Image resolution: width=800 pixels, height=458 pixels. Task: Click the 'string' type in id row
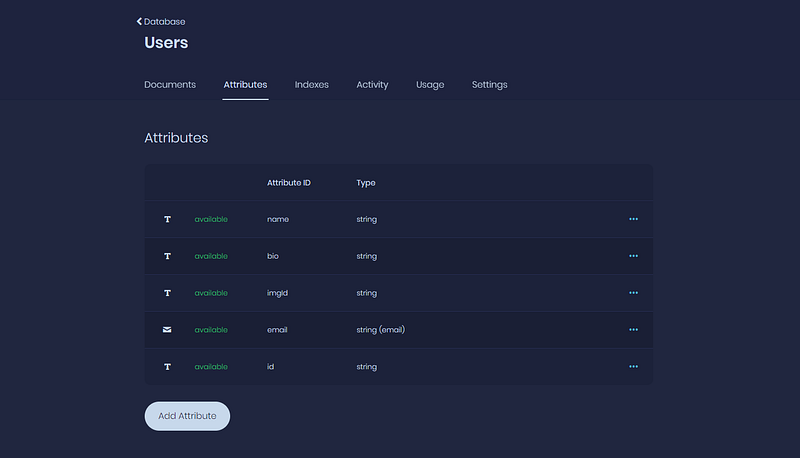tap(367, 366)
